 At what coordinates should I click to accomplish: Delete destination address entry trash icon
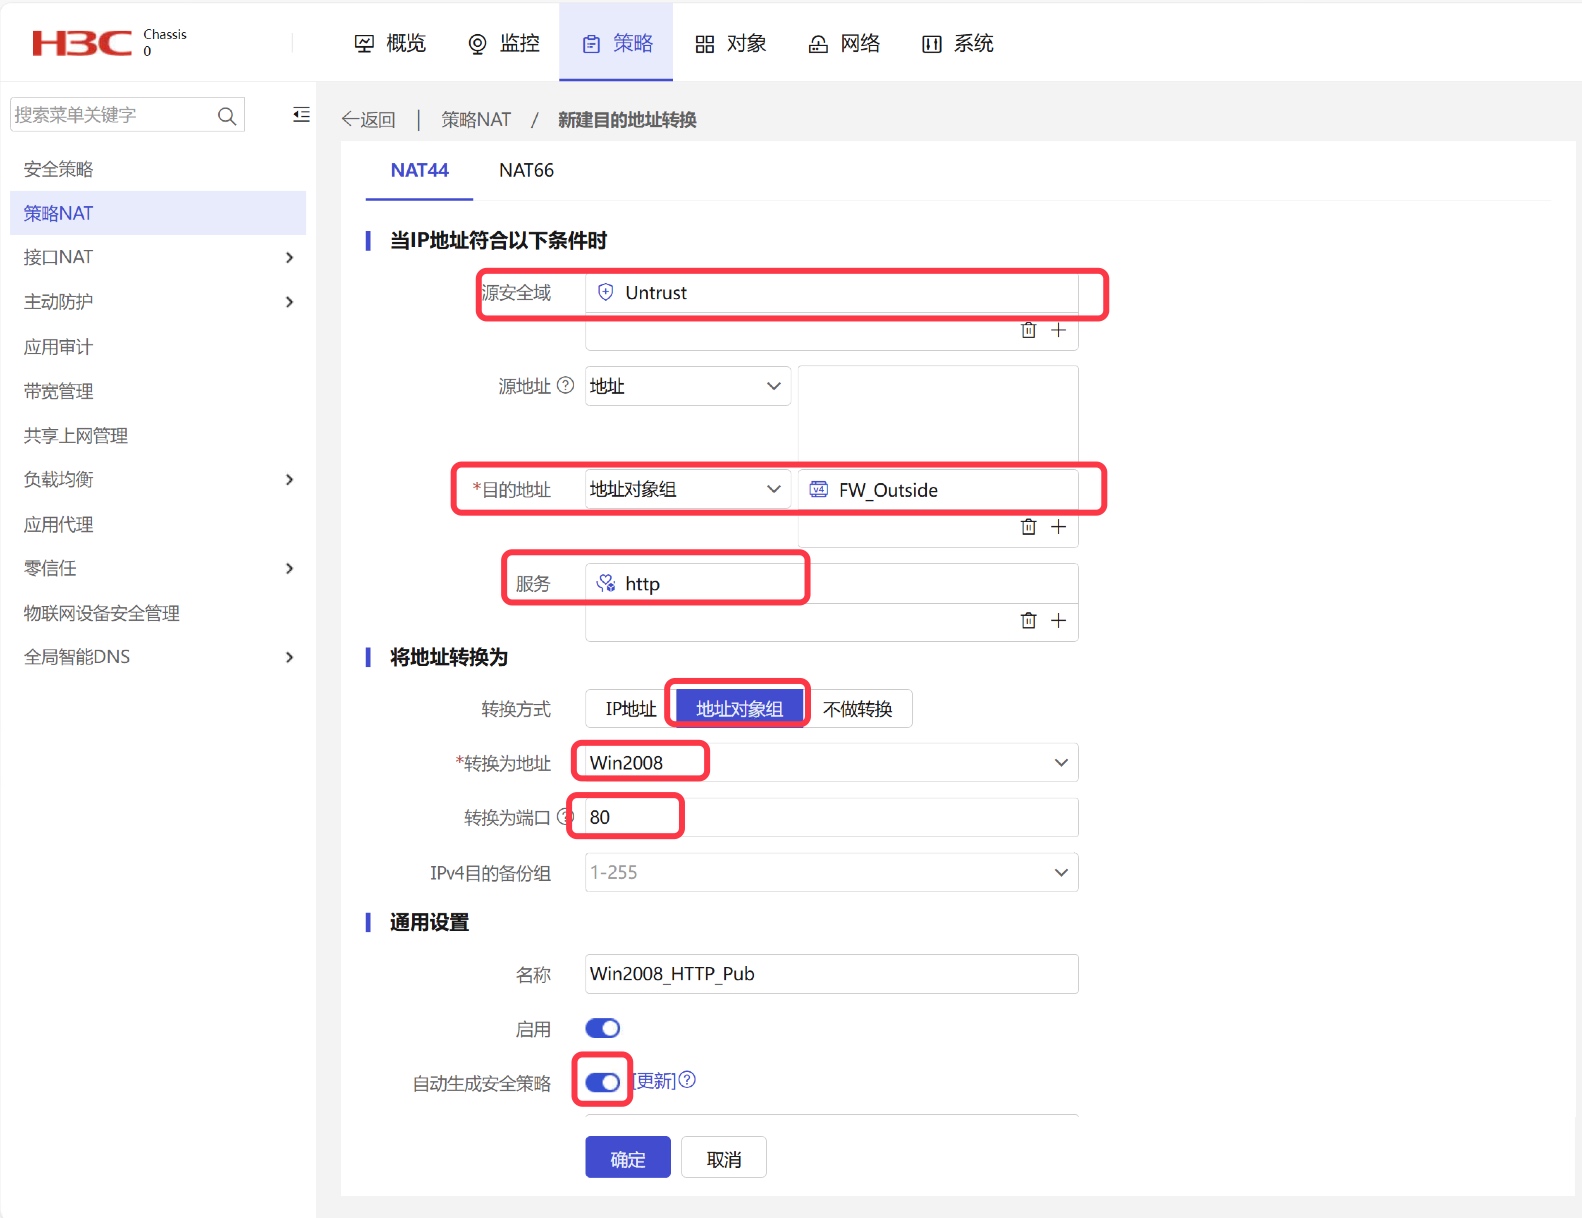point(1028,527)
